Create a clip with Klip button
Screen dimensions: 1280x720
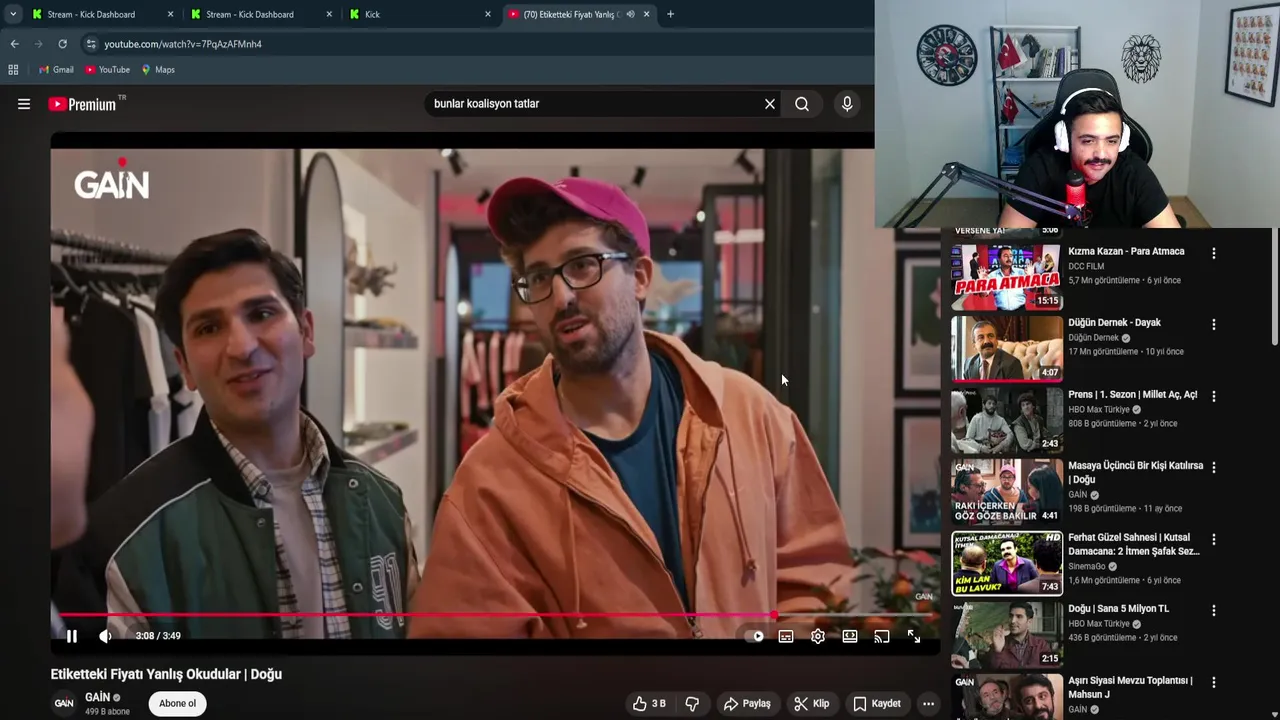click(x=811, y=704)
